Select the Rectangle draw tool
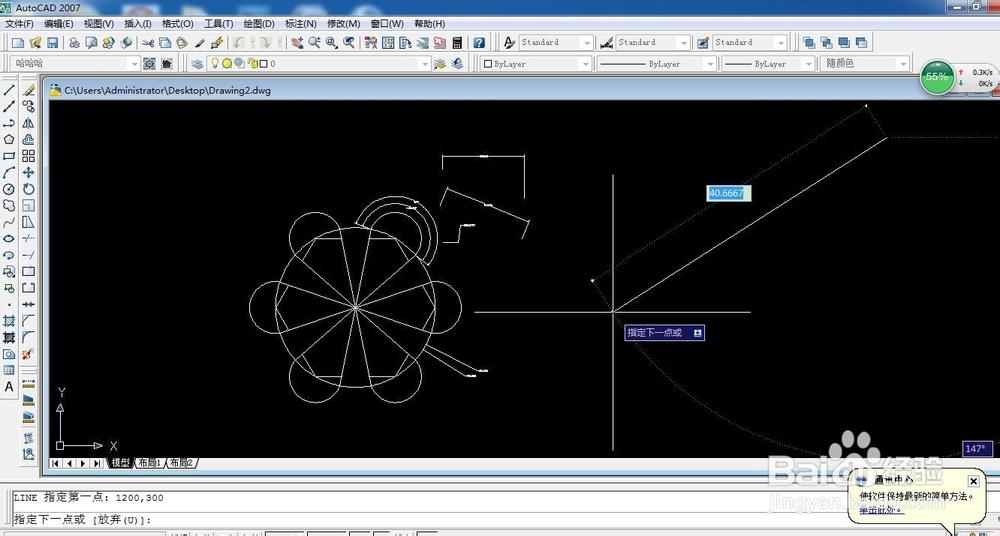This screenshot has width=1000, height=536. pos(9,156)
